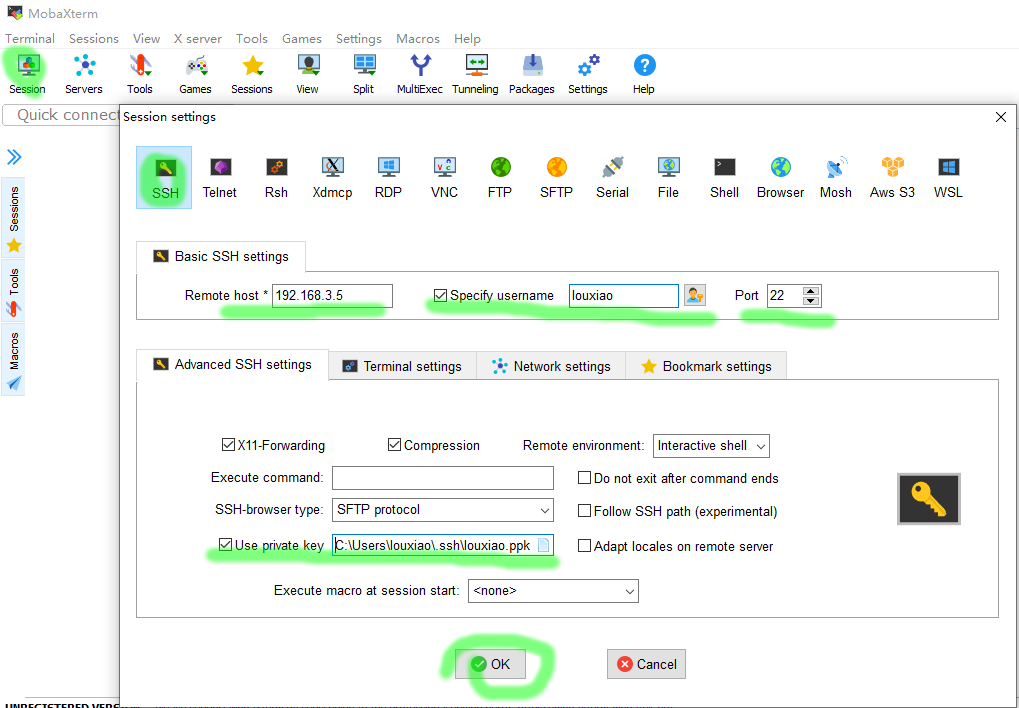The width and height of the screenshot is (1019, 708).
Task: Click the large yellow key icon
Action: point(929,499)
